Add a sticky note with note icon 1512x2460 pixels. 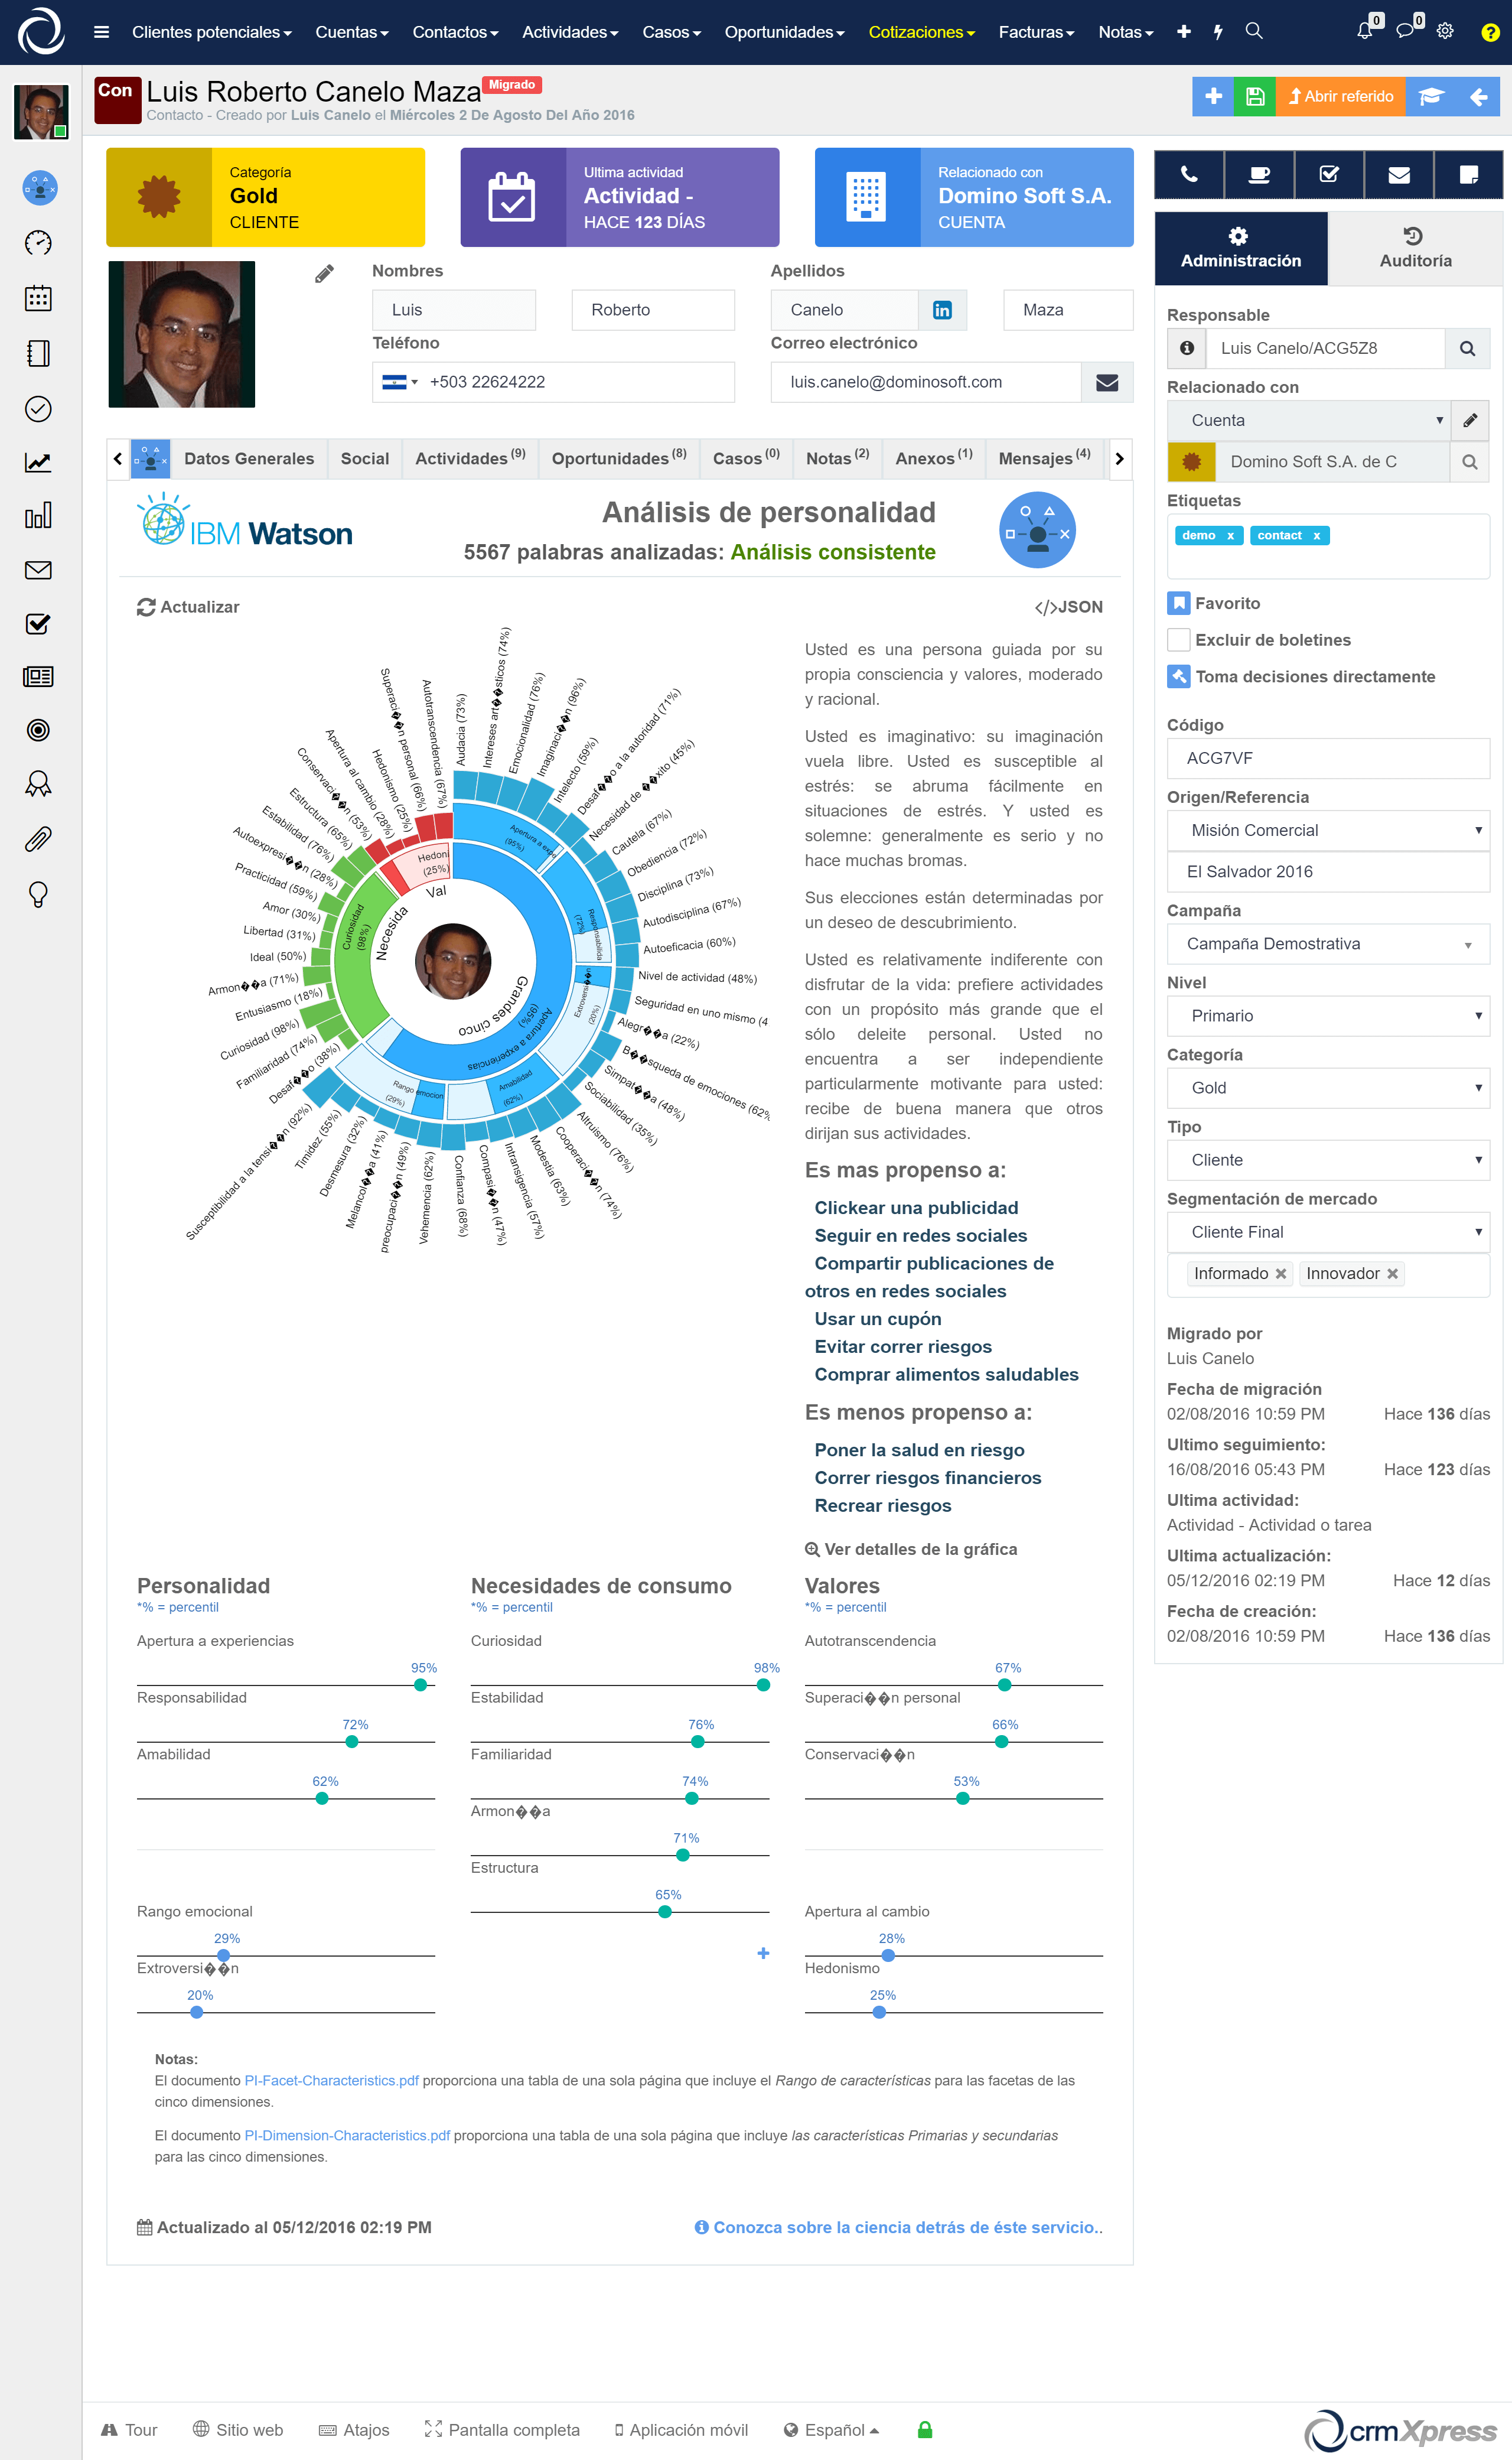point(1468,175)
